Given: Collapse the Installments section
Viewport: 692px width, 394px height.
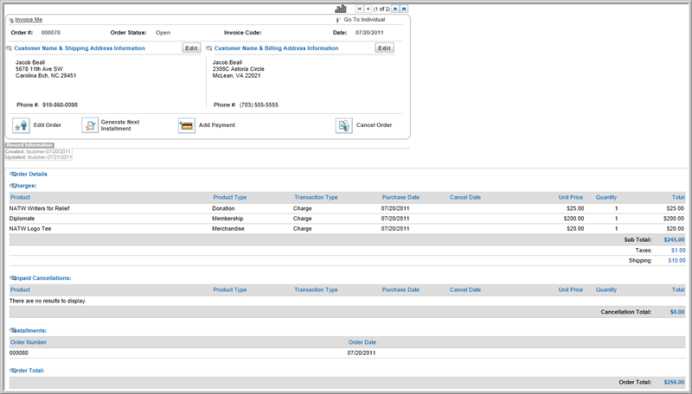Looking at the screenshot, I should (x=12, y=331).
